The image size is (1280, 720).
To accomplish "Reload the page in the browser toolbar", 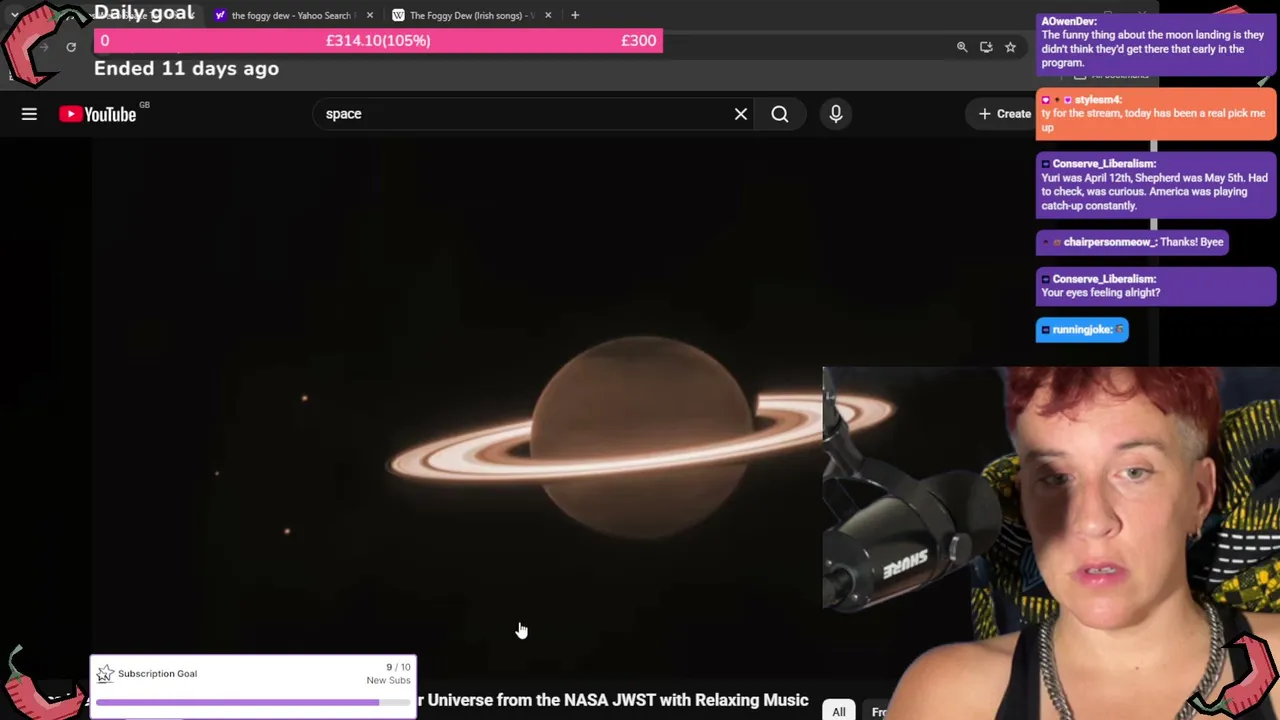I will point(71,47).
